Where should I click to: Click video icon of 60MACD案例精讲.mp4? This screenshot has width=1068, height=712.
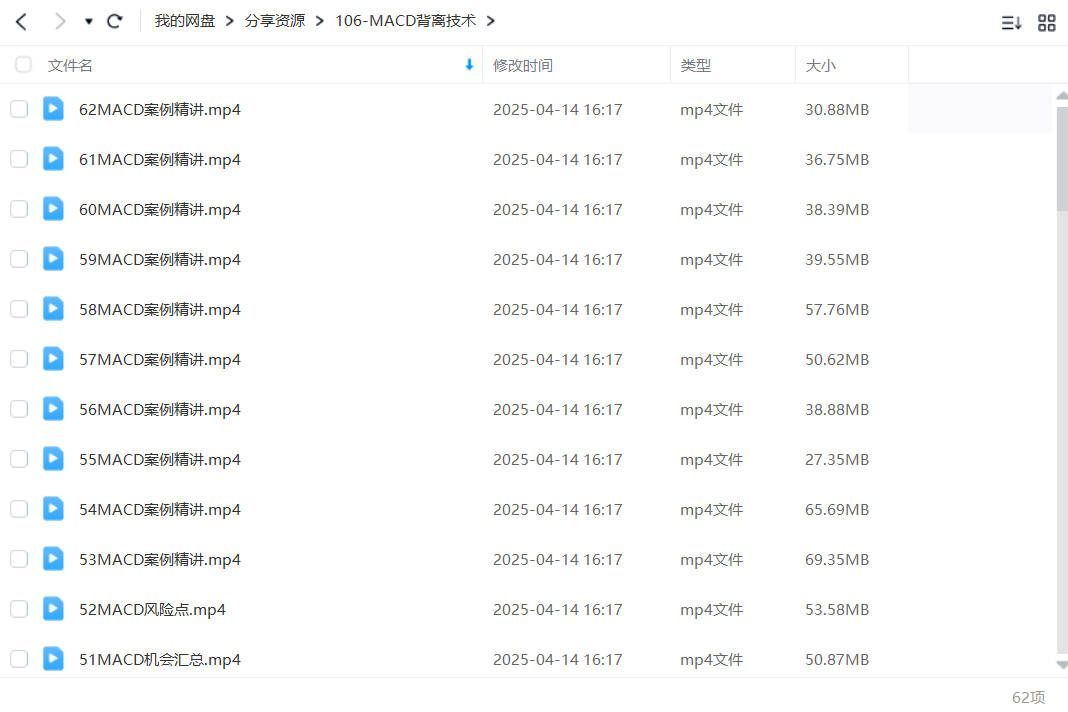[53, 209]
